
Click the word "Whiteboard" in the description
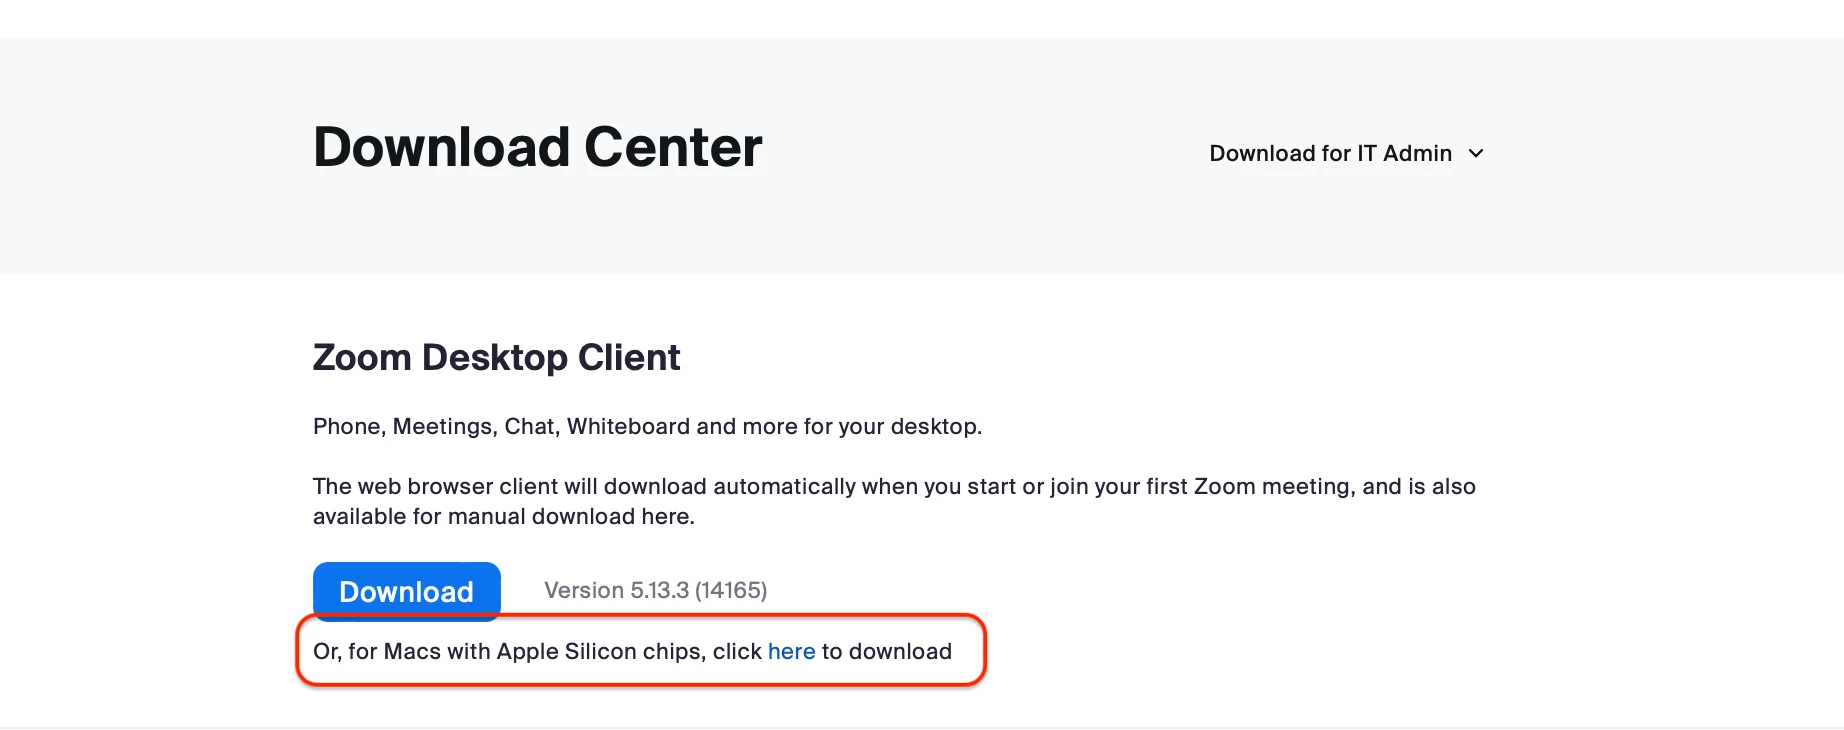tap(628, 427)
